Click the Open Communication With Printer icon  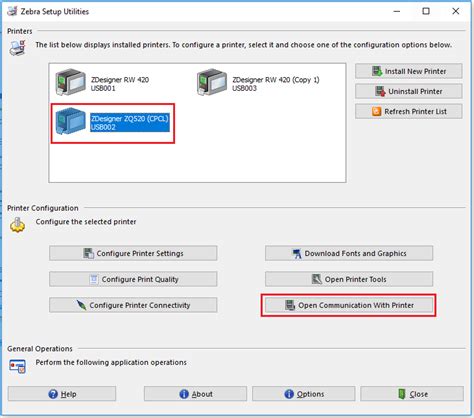click(x=290, y=305)
